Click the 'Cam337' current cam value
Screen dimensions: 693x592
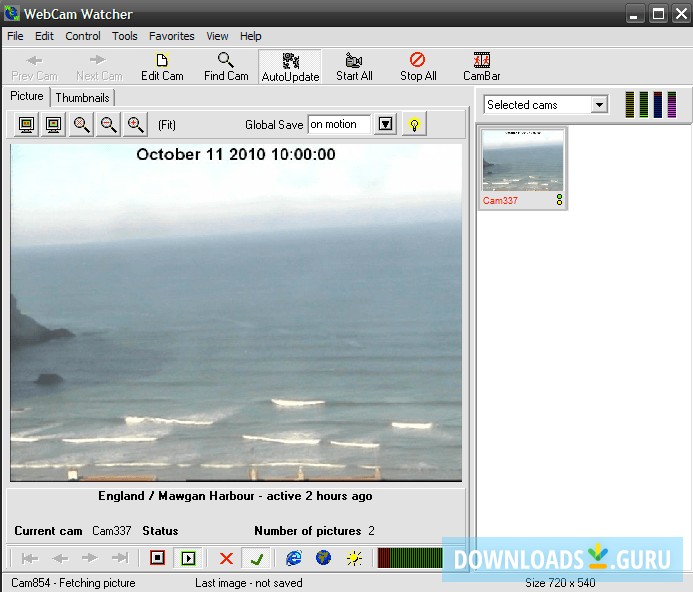click(112, 531)
